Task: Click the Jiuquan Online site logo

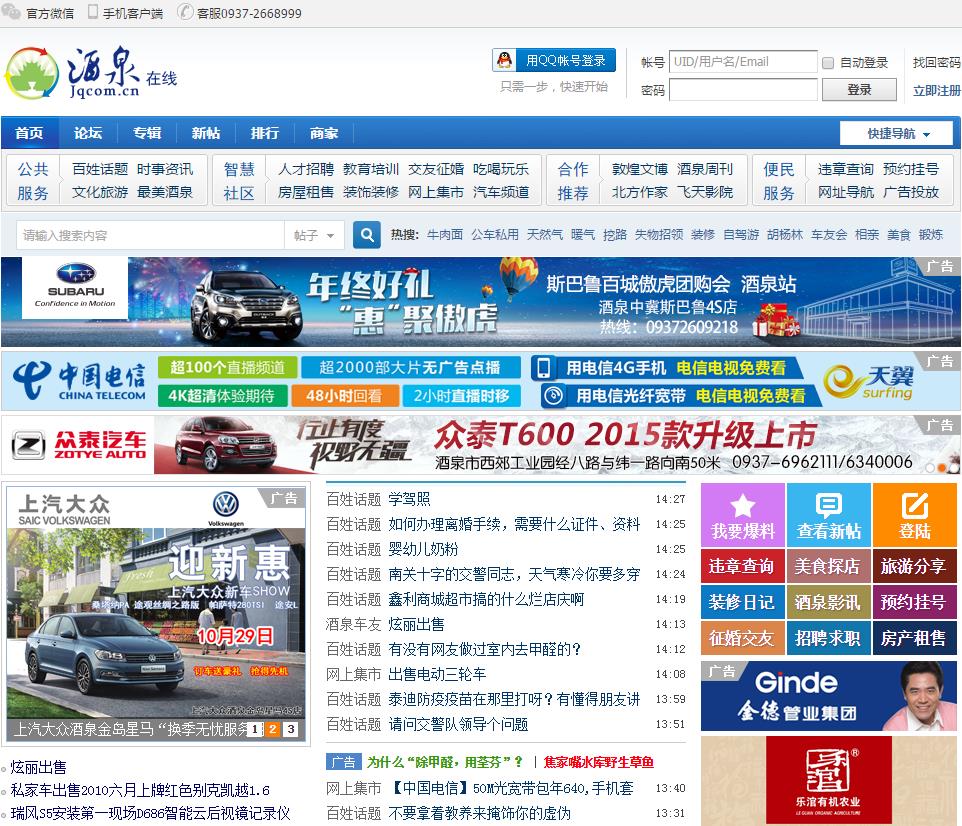Action: coord(91,72)
